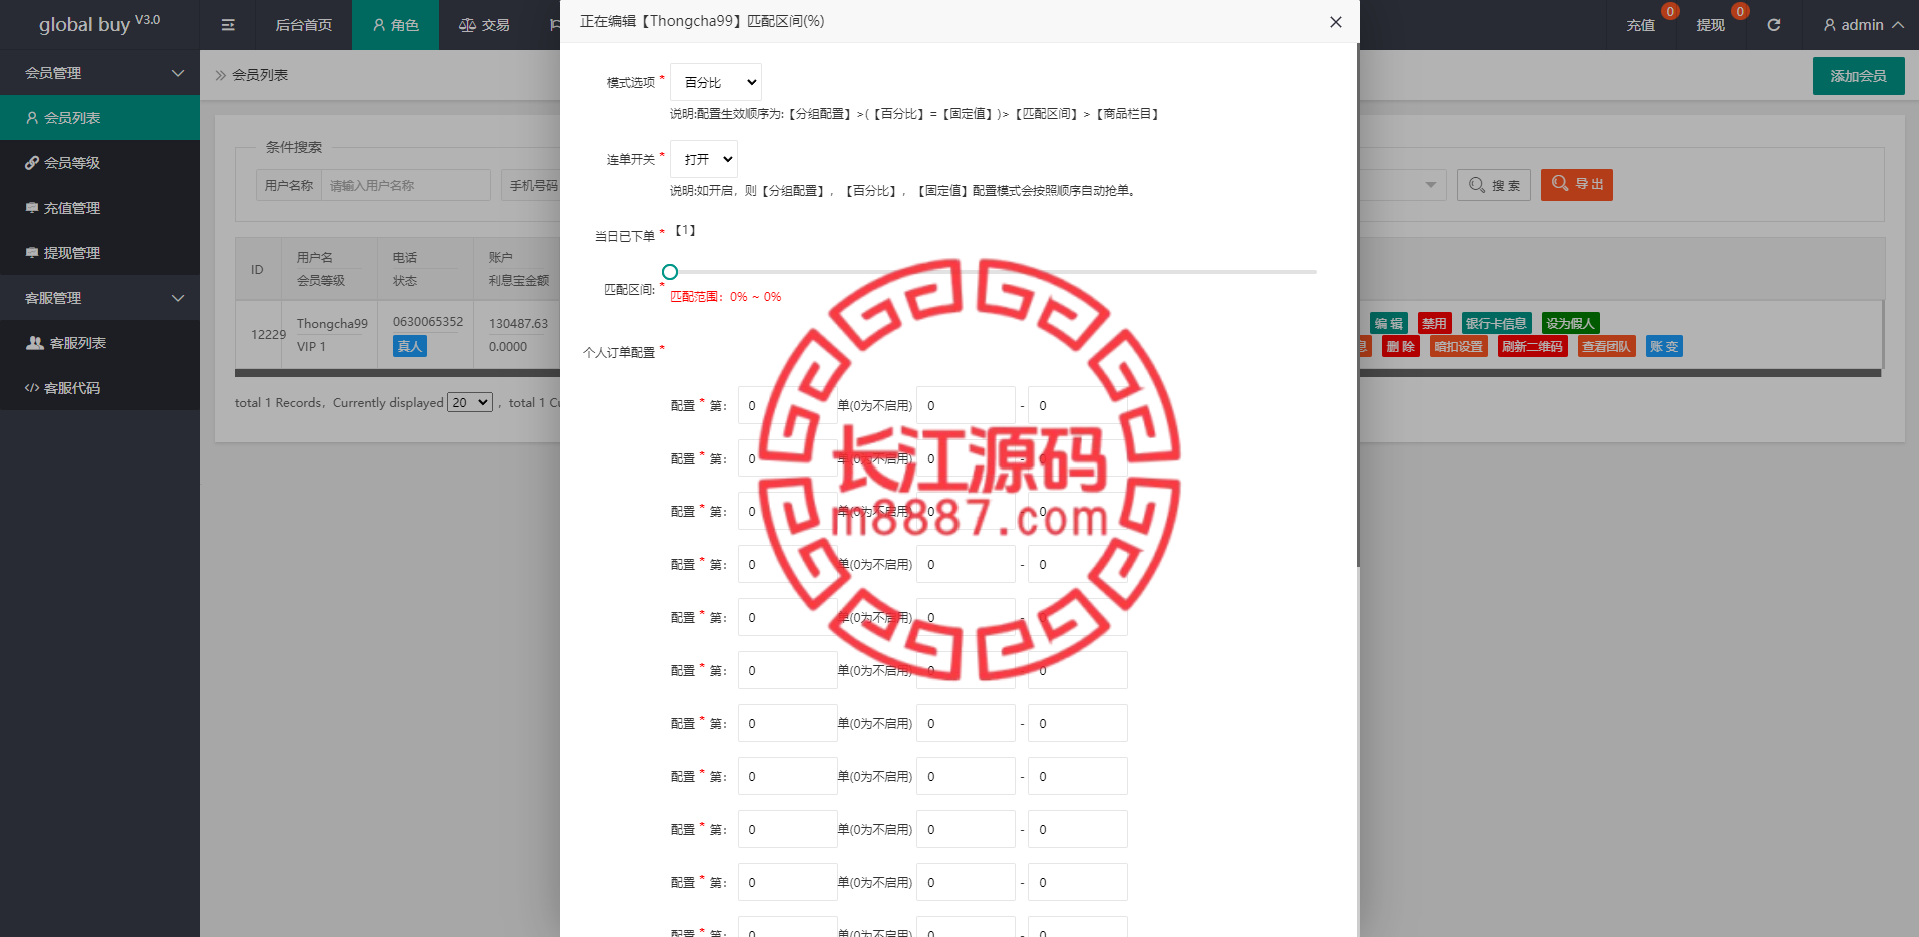Click the 请输入用户名称 search field
Screen dimensions: 1919x937
(405, 185)
